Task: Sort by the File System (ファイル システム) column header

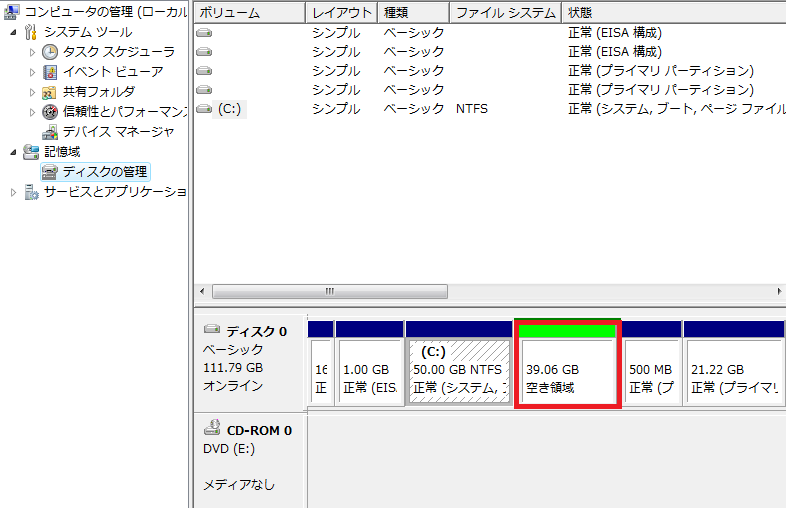Action: click(x=503, y=13)
